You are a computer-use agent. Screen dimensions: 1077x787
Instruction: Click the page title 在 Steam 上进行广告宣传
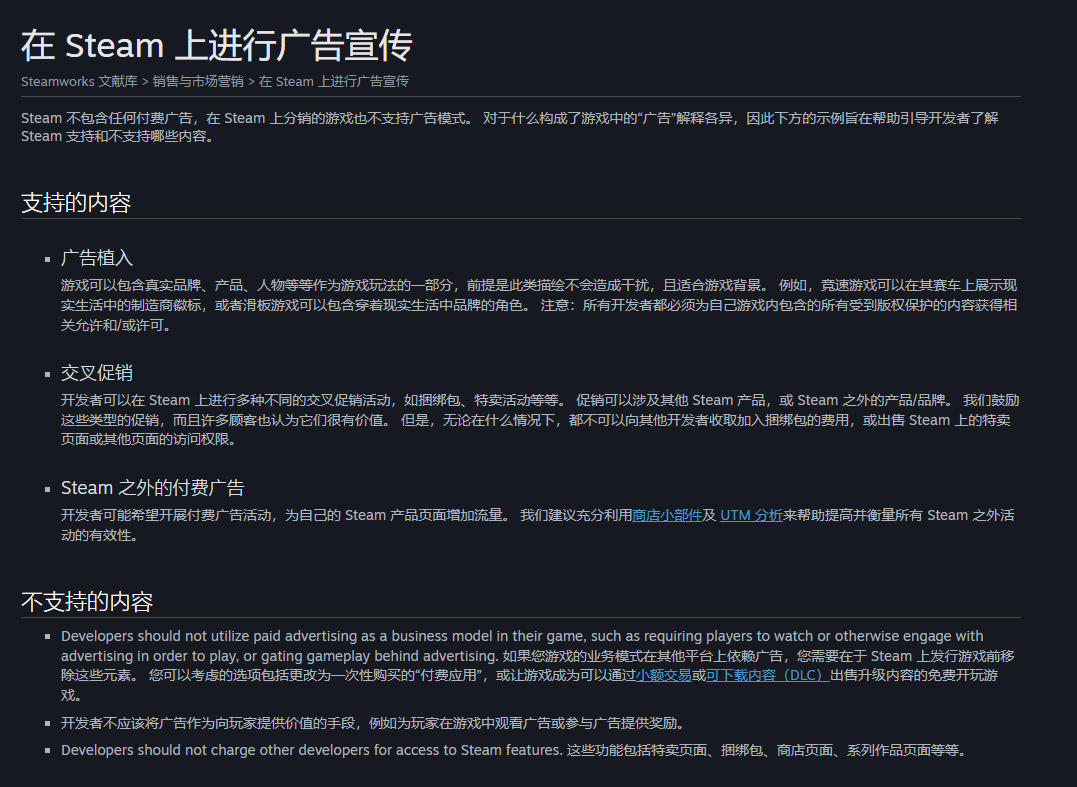coord(216,45)
